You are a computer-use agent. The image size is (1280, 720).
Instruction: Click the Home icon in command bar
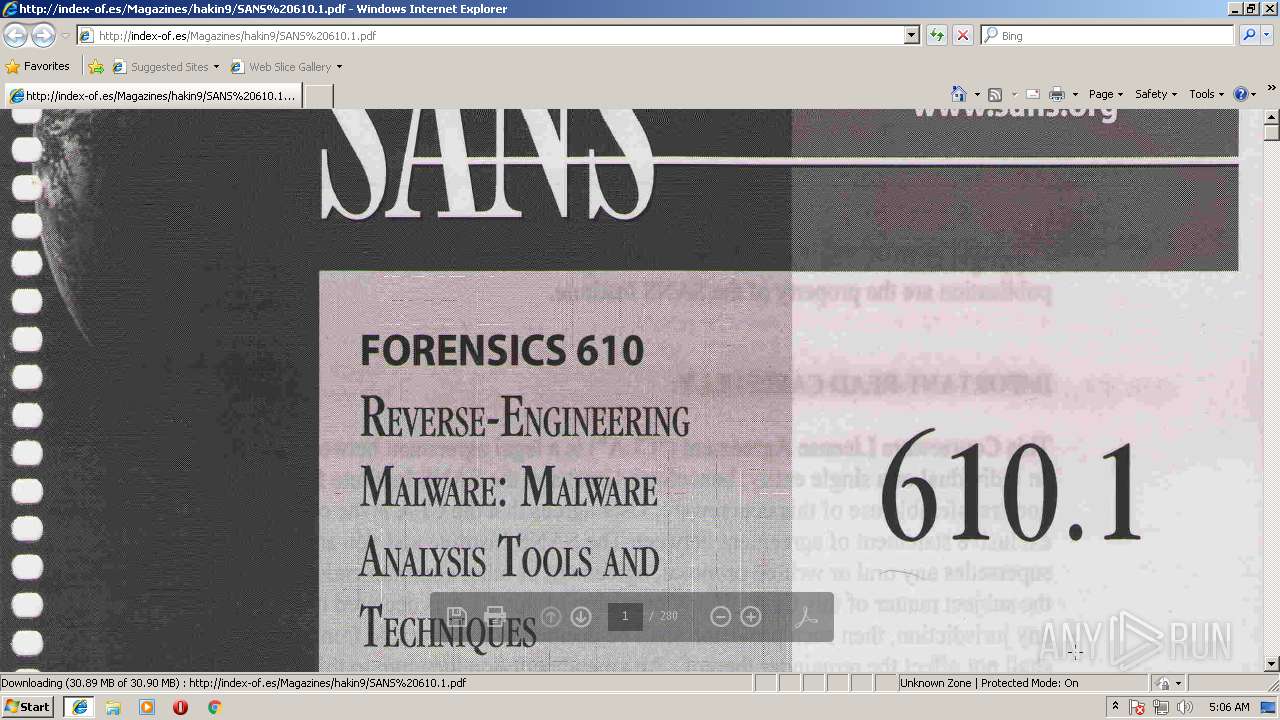click(x=959, y=94)
